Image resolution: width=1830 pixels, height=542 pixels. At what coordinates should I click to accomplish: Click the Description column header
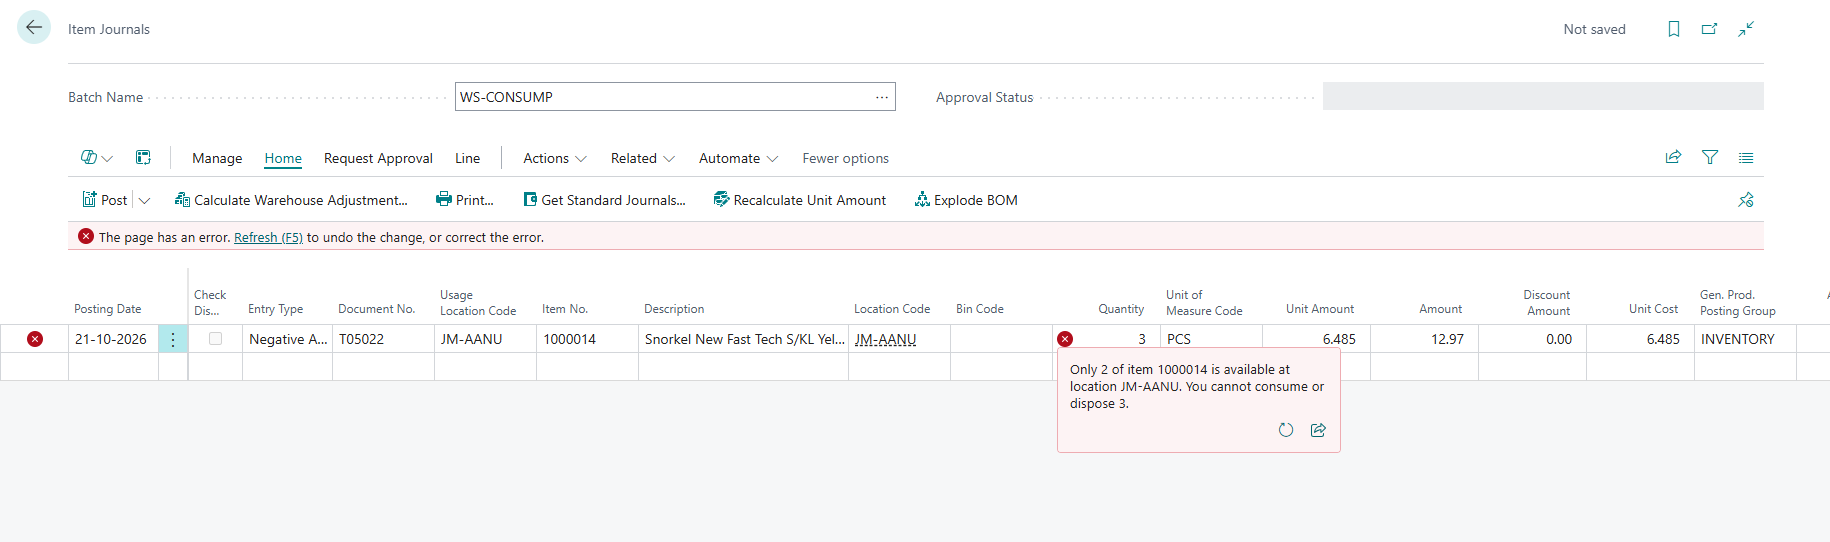tap(674, 309)
